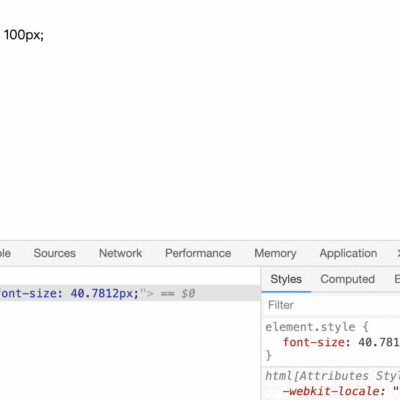Switch to the Computed styles tab
Screen dimensions: 400x400
348,279
